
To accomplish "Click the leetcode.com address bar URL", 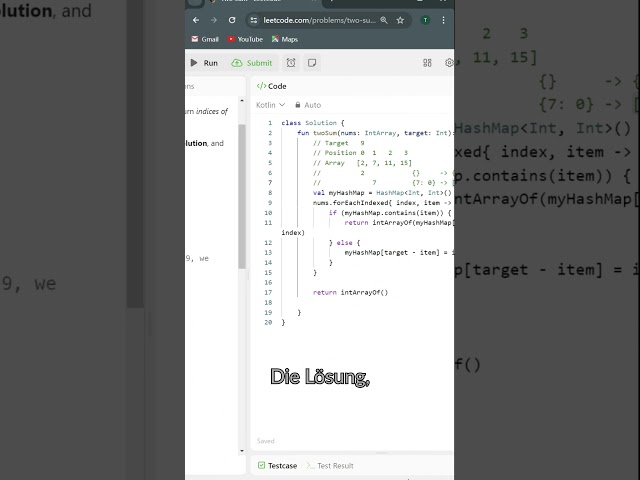I will (x=319, y=20).
